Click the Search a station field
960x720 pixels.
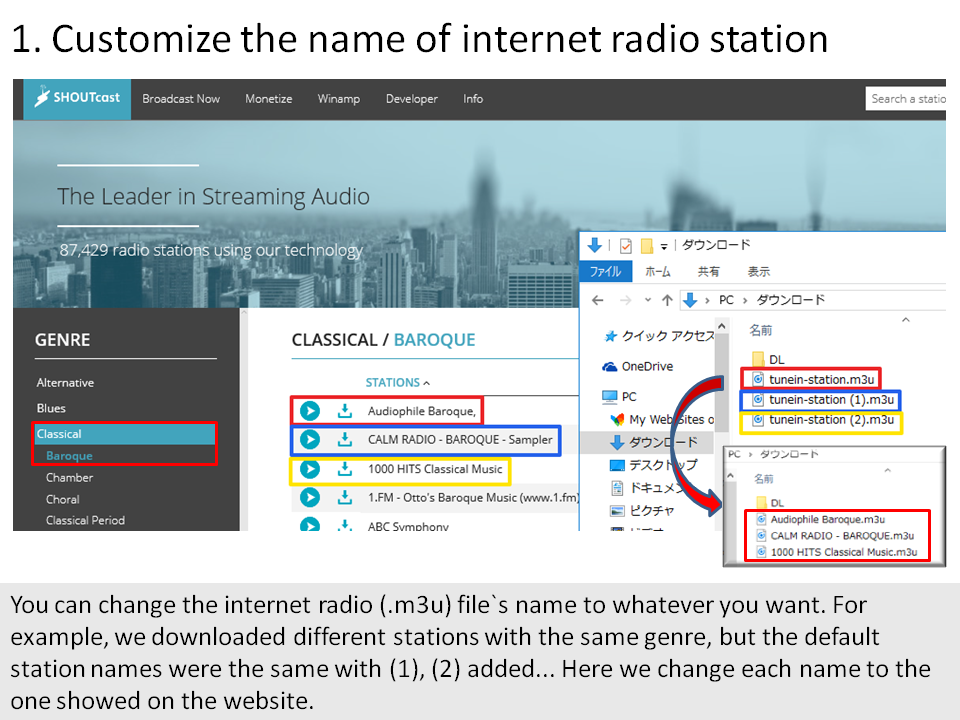pyautogui.click(x=906, y=99)
